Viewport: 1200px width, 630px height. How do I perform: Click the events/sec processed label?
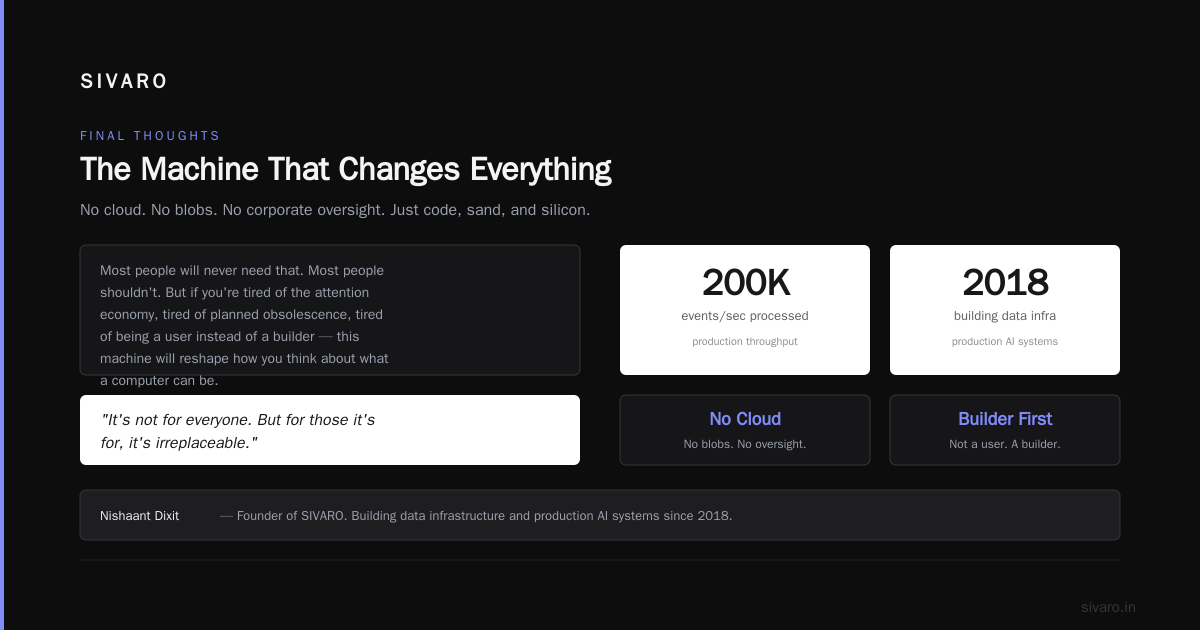click(x=745, y=316)
